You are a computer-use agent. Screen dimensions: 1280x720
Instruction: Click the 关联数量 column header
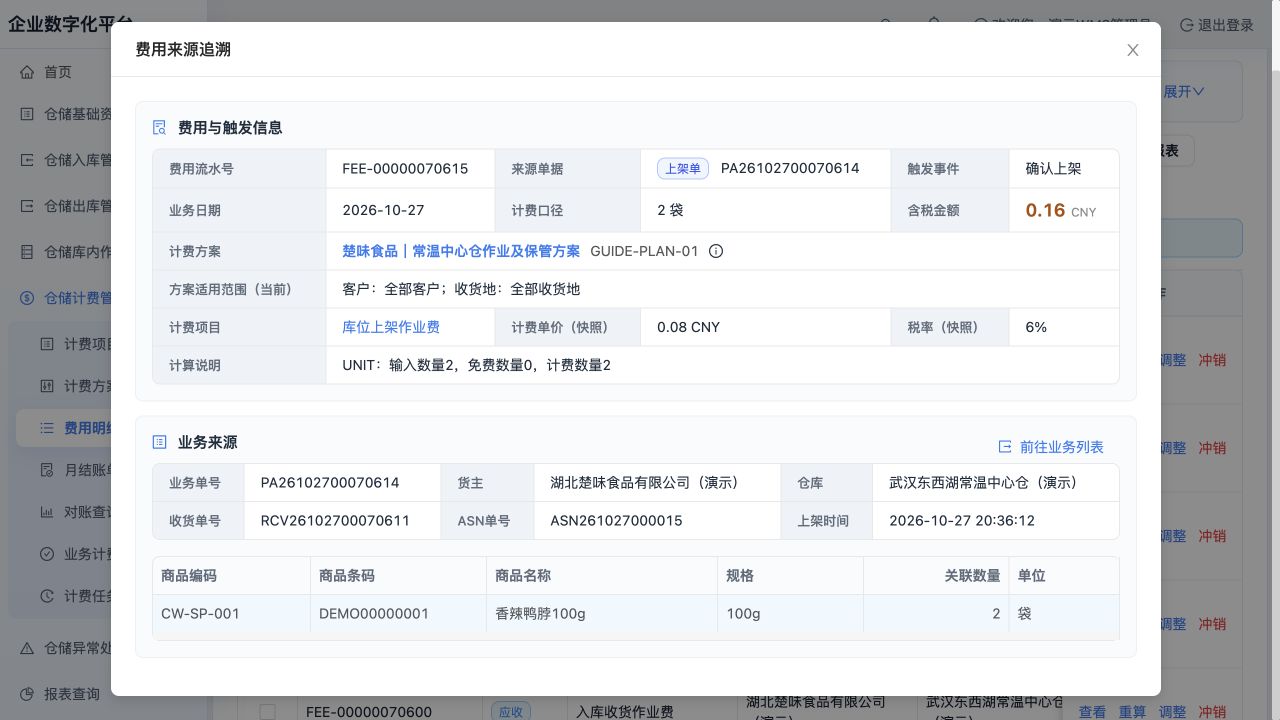(937, 576)
